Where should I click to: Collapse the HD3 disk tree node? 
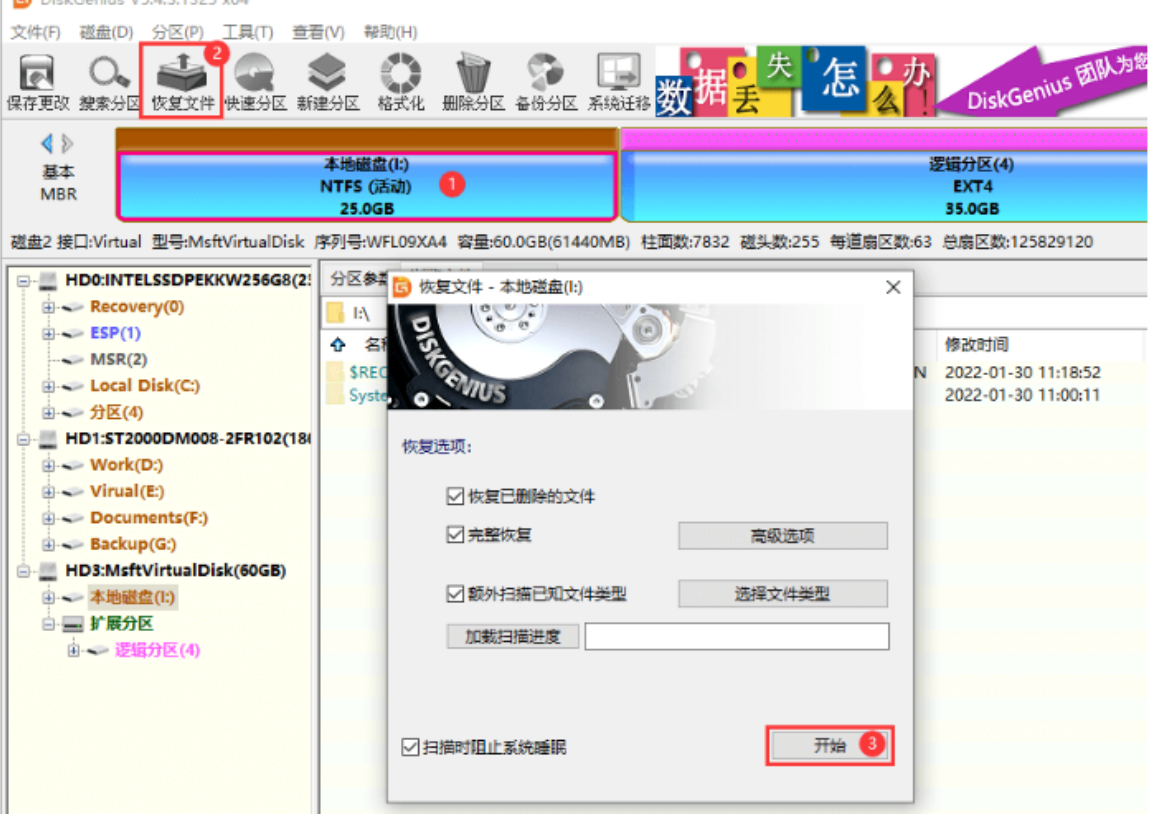point(23,571)
